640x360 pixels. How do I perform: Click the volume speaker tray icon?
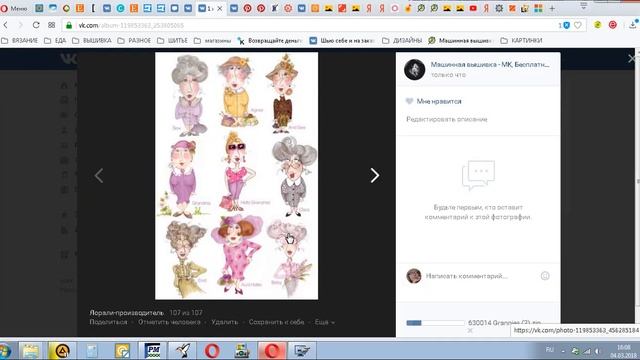[x=597, y=351]
